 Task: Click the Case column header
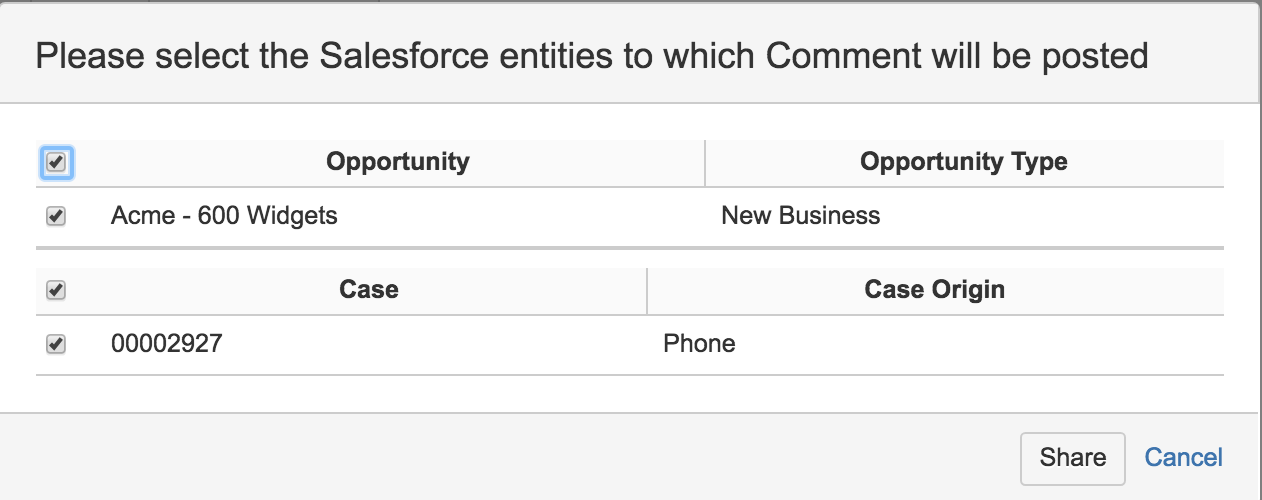tap(368, 290)
